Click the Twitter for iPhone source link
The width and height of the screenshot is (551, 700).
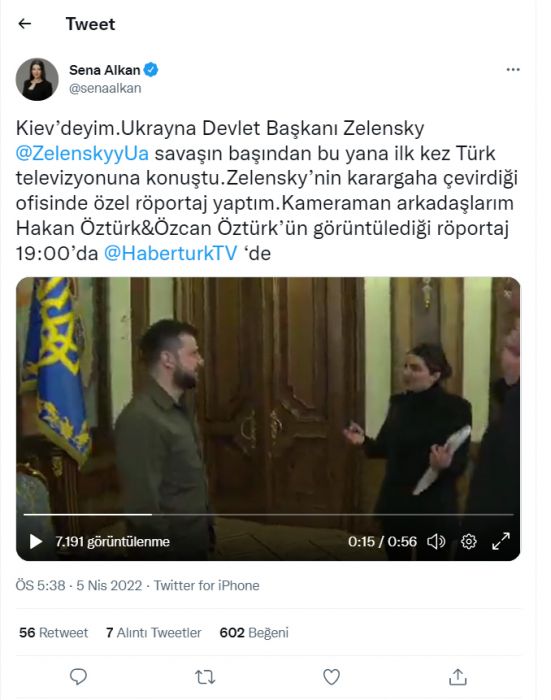coord(207,585)
